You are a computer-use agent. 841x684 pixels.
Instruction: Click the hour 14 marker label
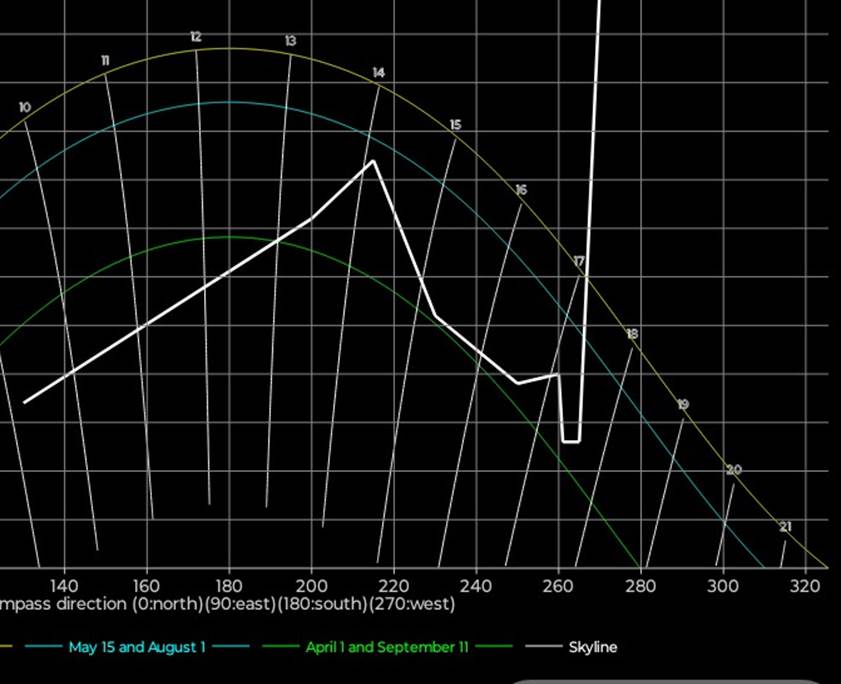click(378, 73)
